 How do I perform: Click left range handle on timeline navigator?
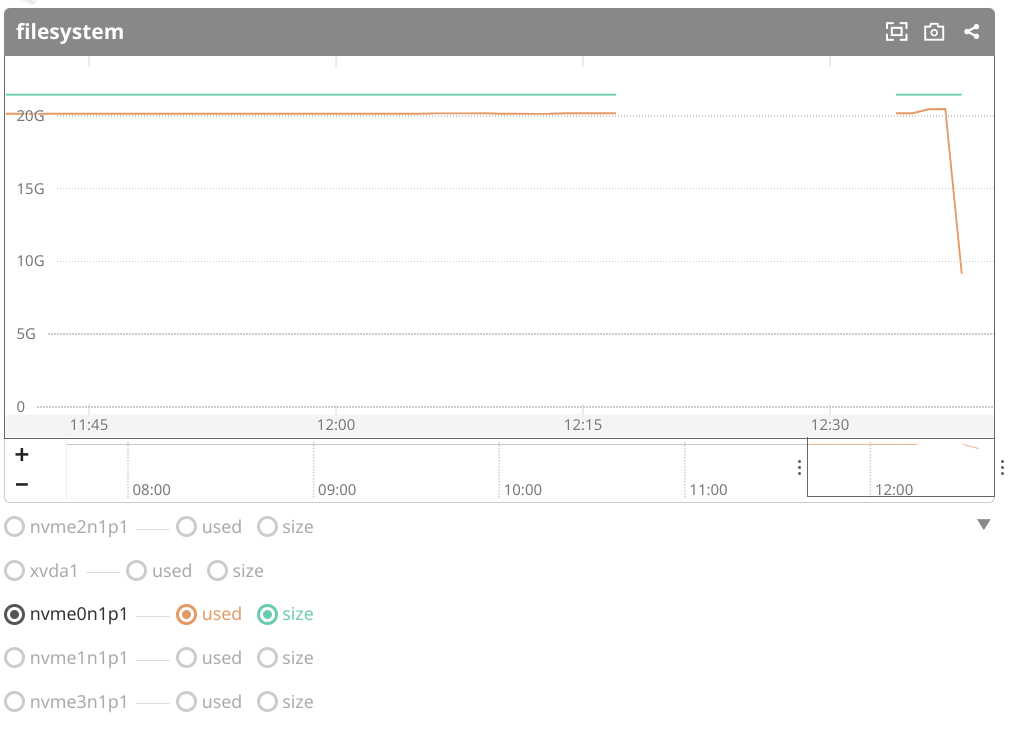[x=799, y=467]
